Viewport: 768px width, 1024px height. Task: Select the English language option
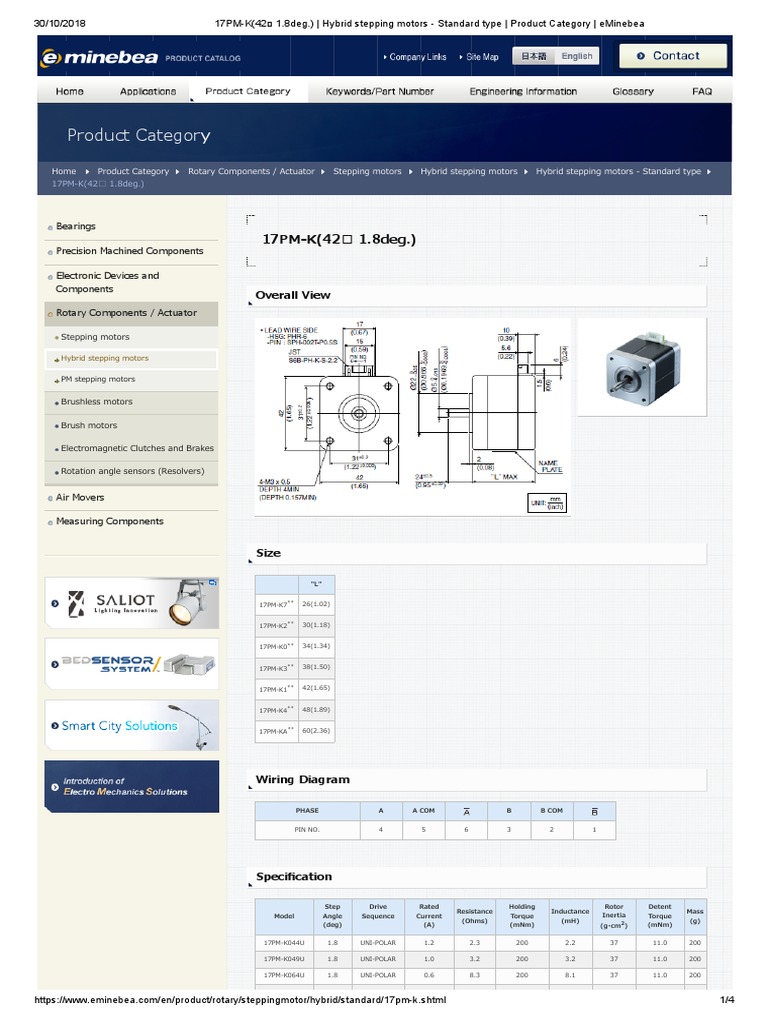point(577,56)
